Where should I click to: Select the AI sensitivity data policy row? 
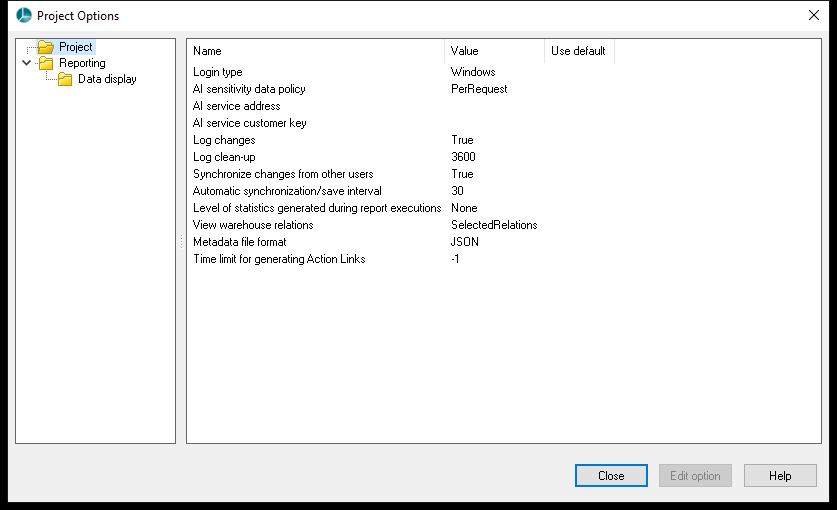click(x=249, y=89)
